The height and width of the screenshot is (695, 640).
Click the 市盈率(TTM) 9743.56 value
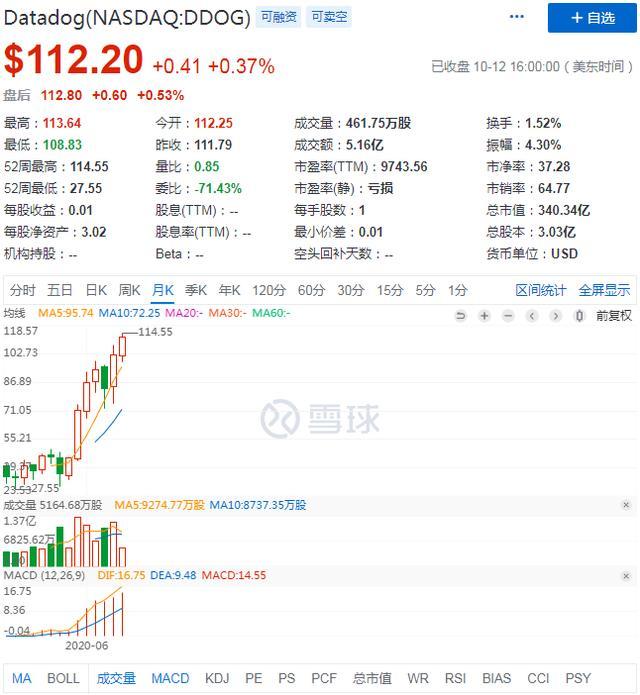404,167
